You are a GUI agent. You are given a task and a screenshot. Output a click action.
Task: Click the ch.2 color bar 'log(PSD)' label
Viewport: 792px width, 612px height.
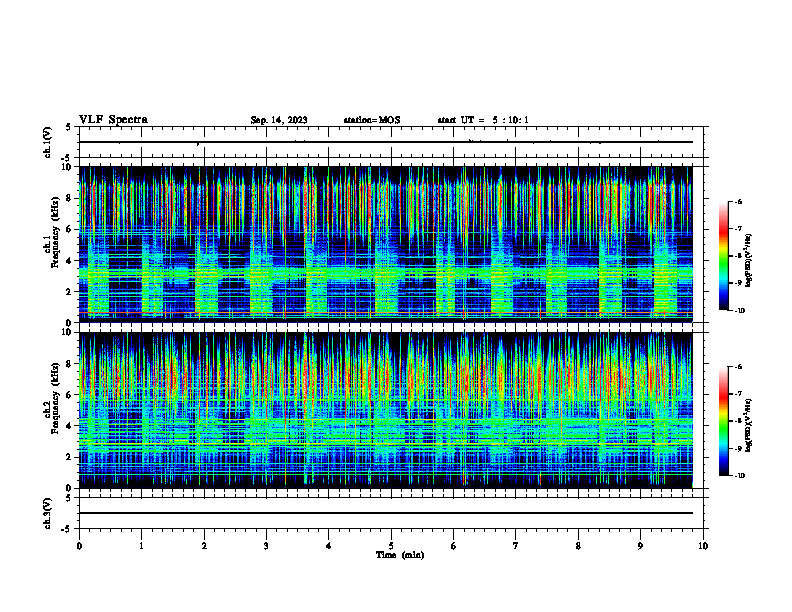(x=749, y=425)
